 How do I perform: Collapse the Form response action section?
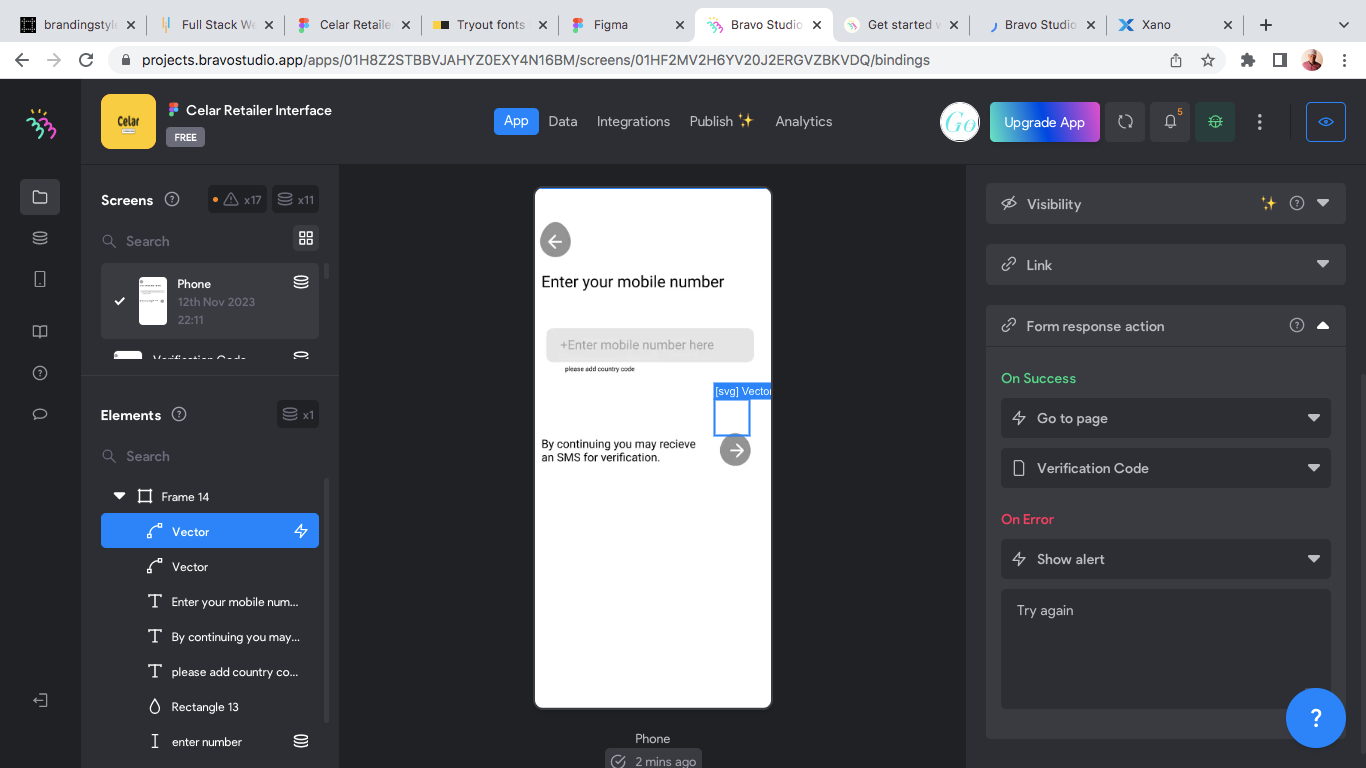1323,325
